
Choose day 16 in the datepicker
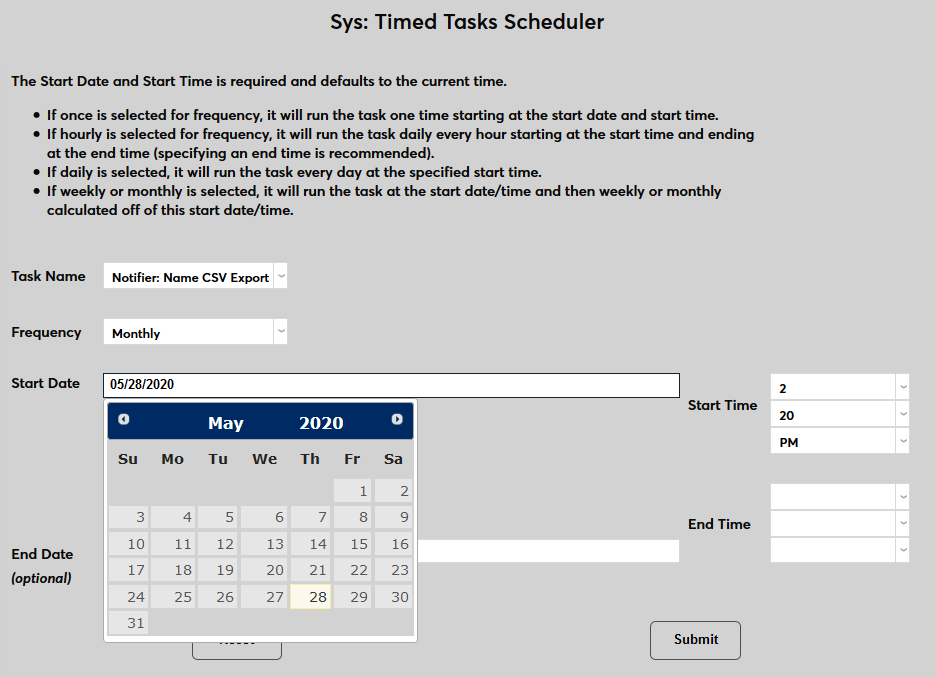pyautogui.click(x=393, y=544)
